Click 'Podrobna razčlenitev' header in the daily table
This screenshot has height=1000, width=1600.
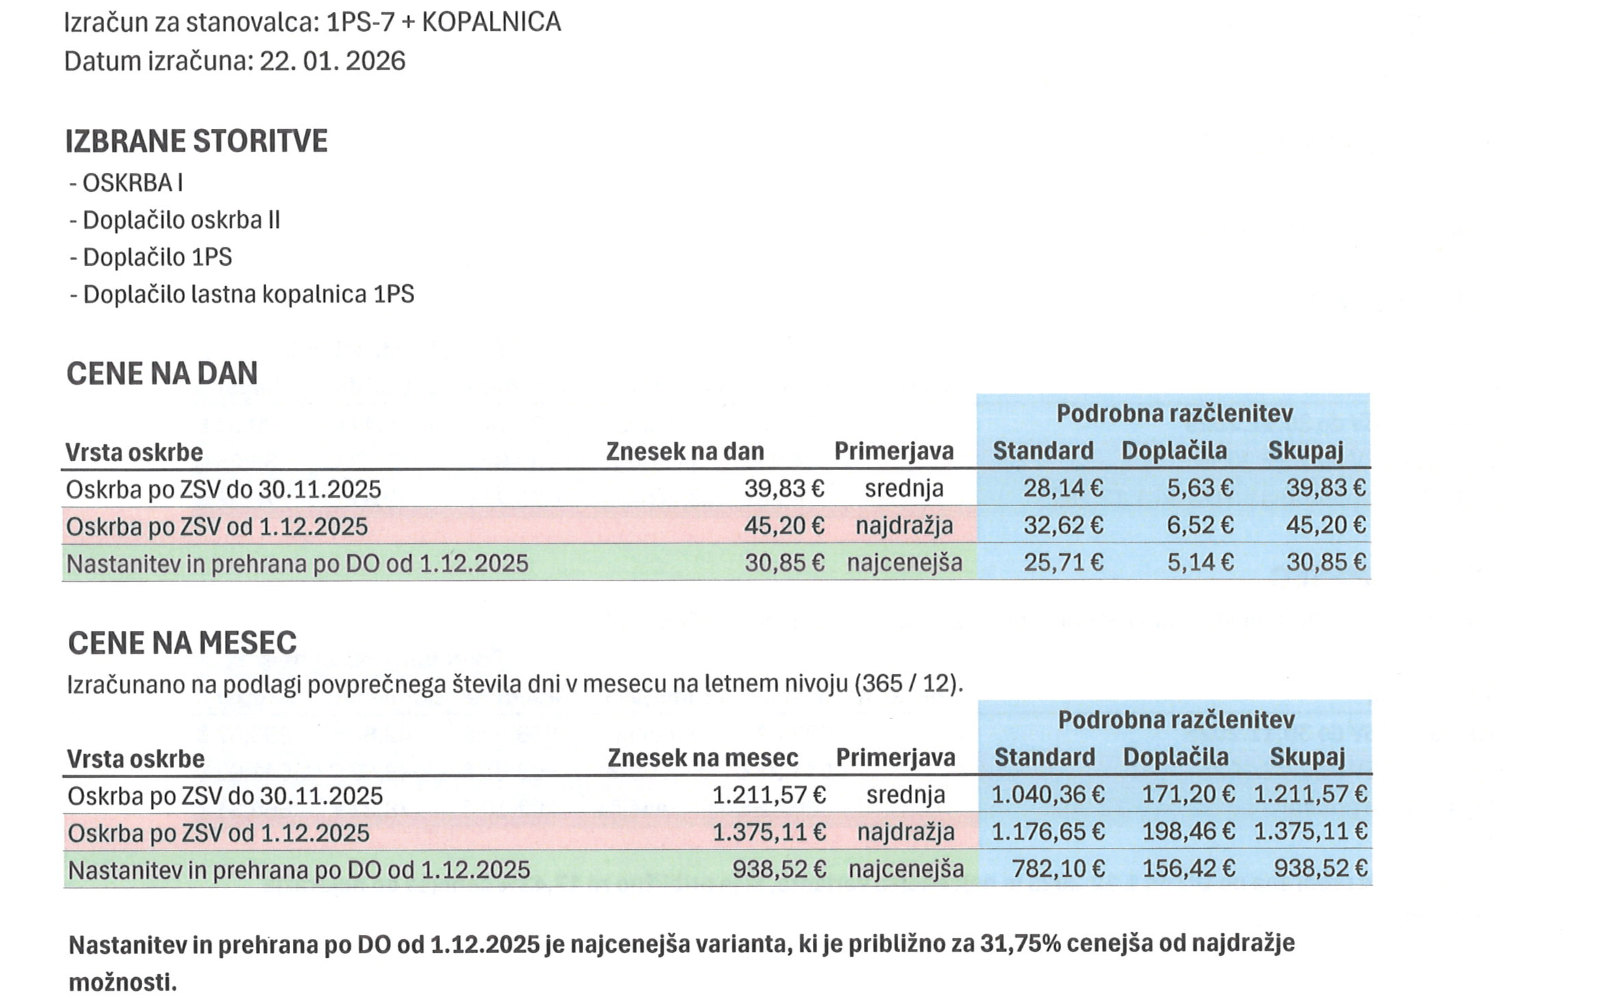pos(1174,414)
